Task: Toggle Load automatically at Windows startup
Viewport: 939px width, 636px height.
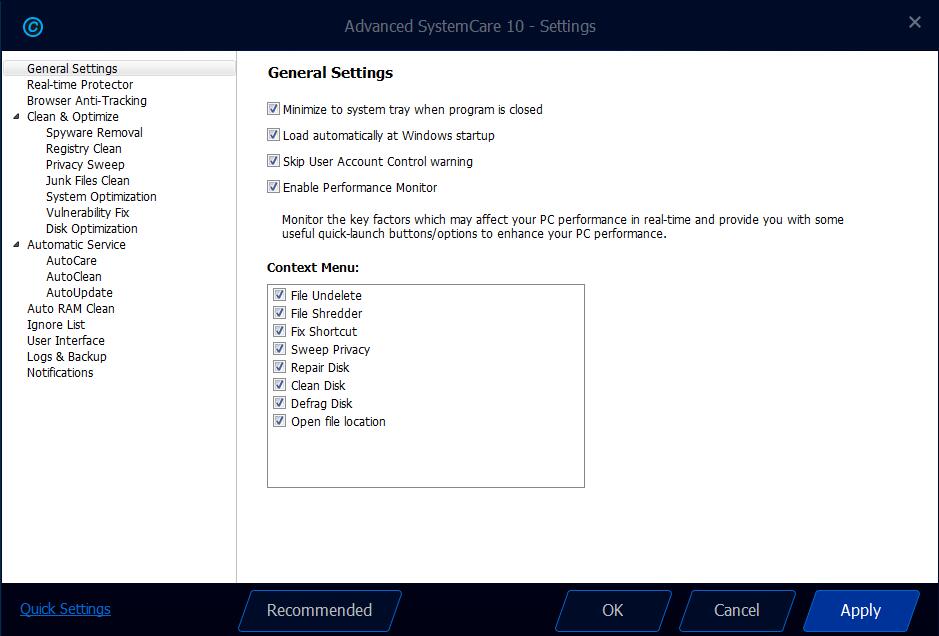Action: [273, 135]
